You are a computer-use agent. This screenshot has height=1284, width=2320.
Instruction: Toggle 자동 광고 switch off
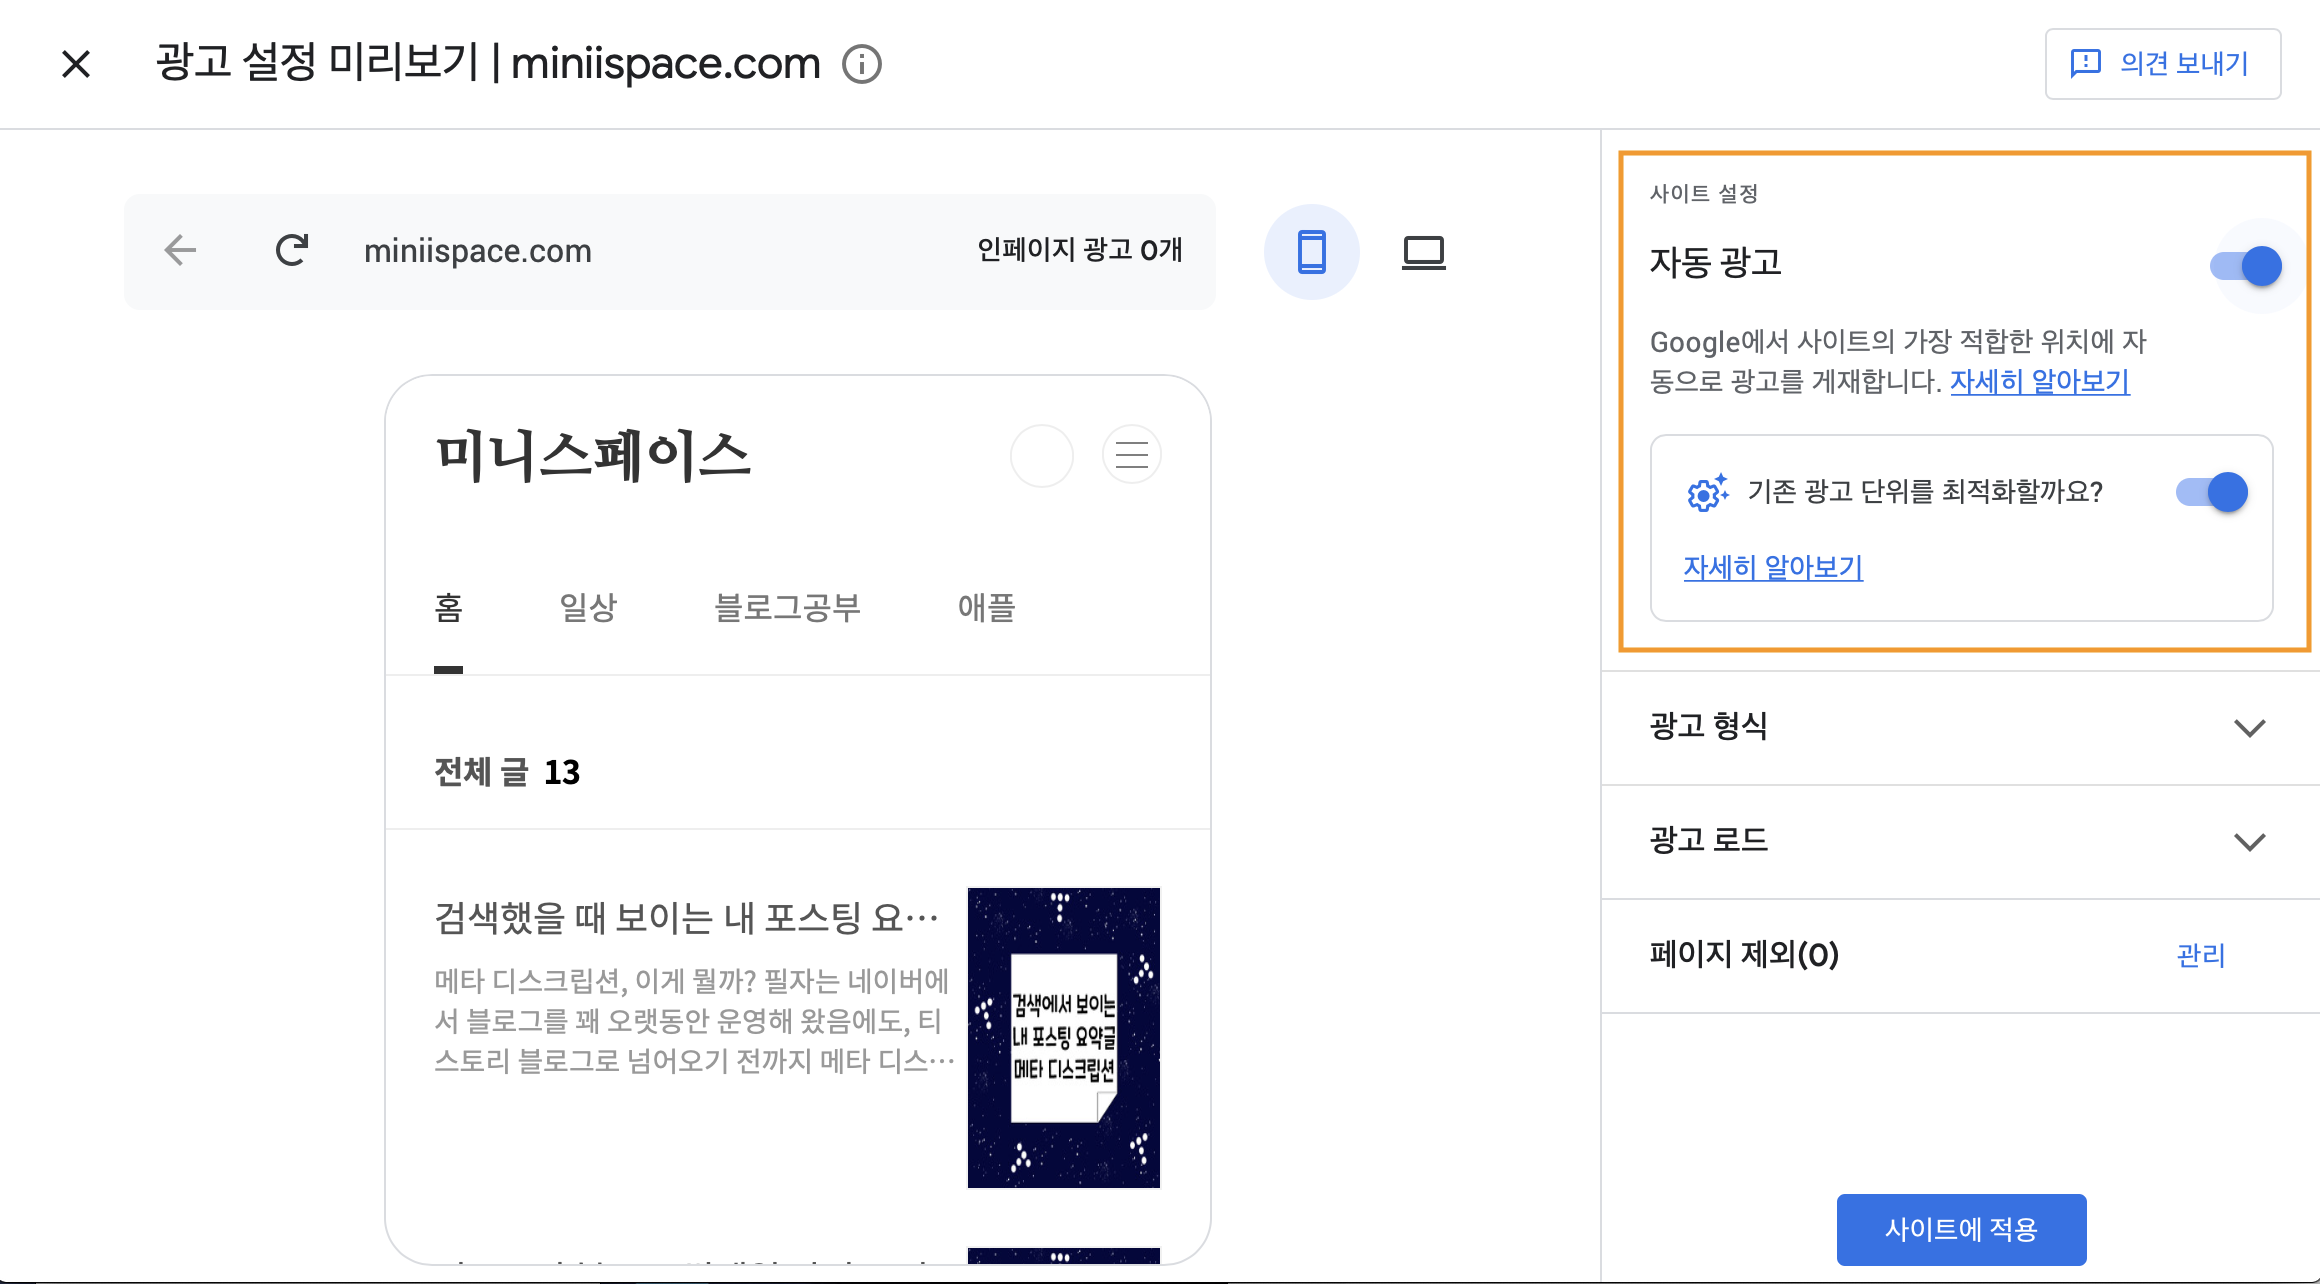point(2246,266)
